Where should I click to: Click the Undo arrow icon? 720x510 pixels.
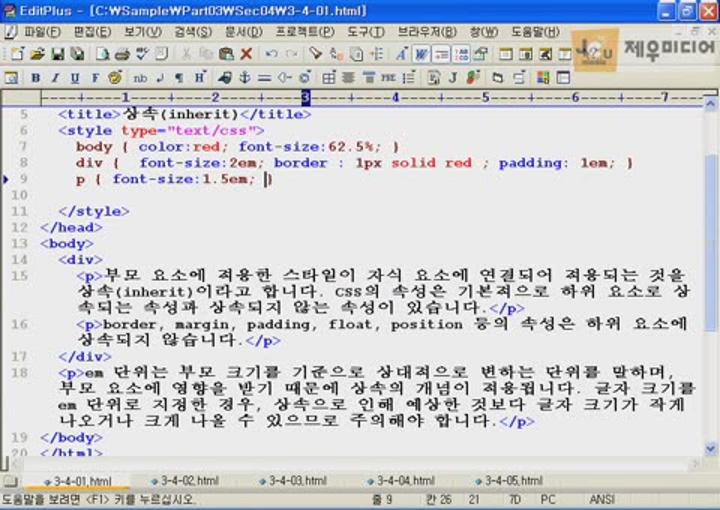[x=271, y=54]
